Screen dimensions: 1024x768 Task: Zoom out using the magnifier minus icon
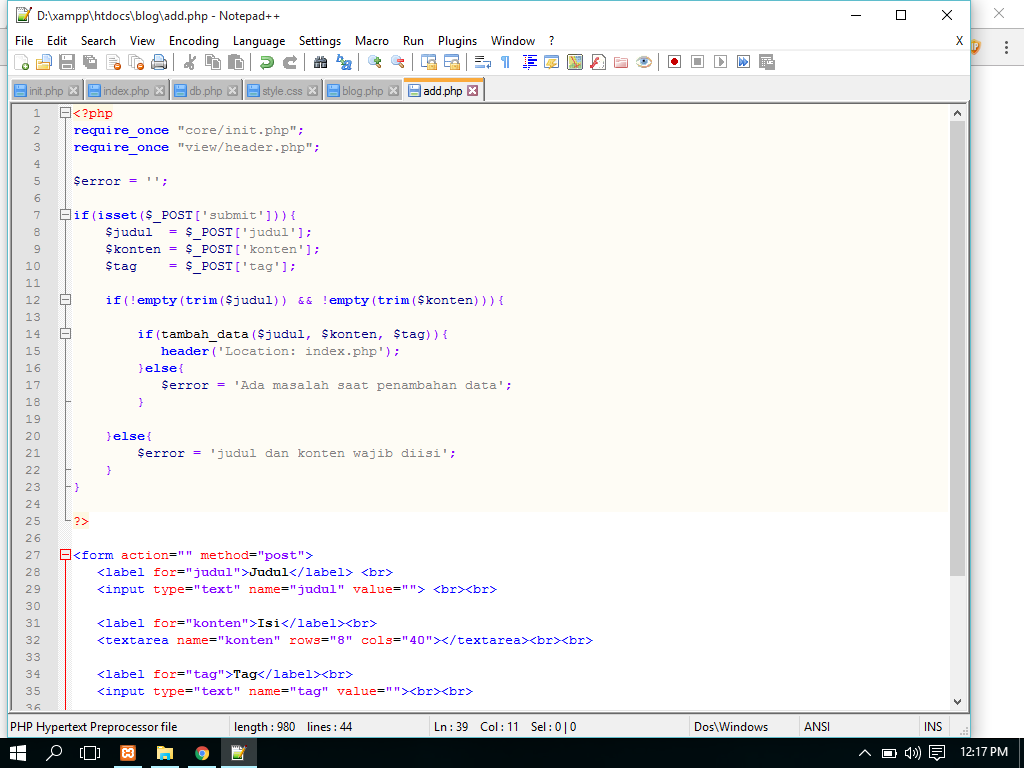point(397,62)
